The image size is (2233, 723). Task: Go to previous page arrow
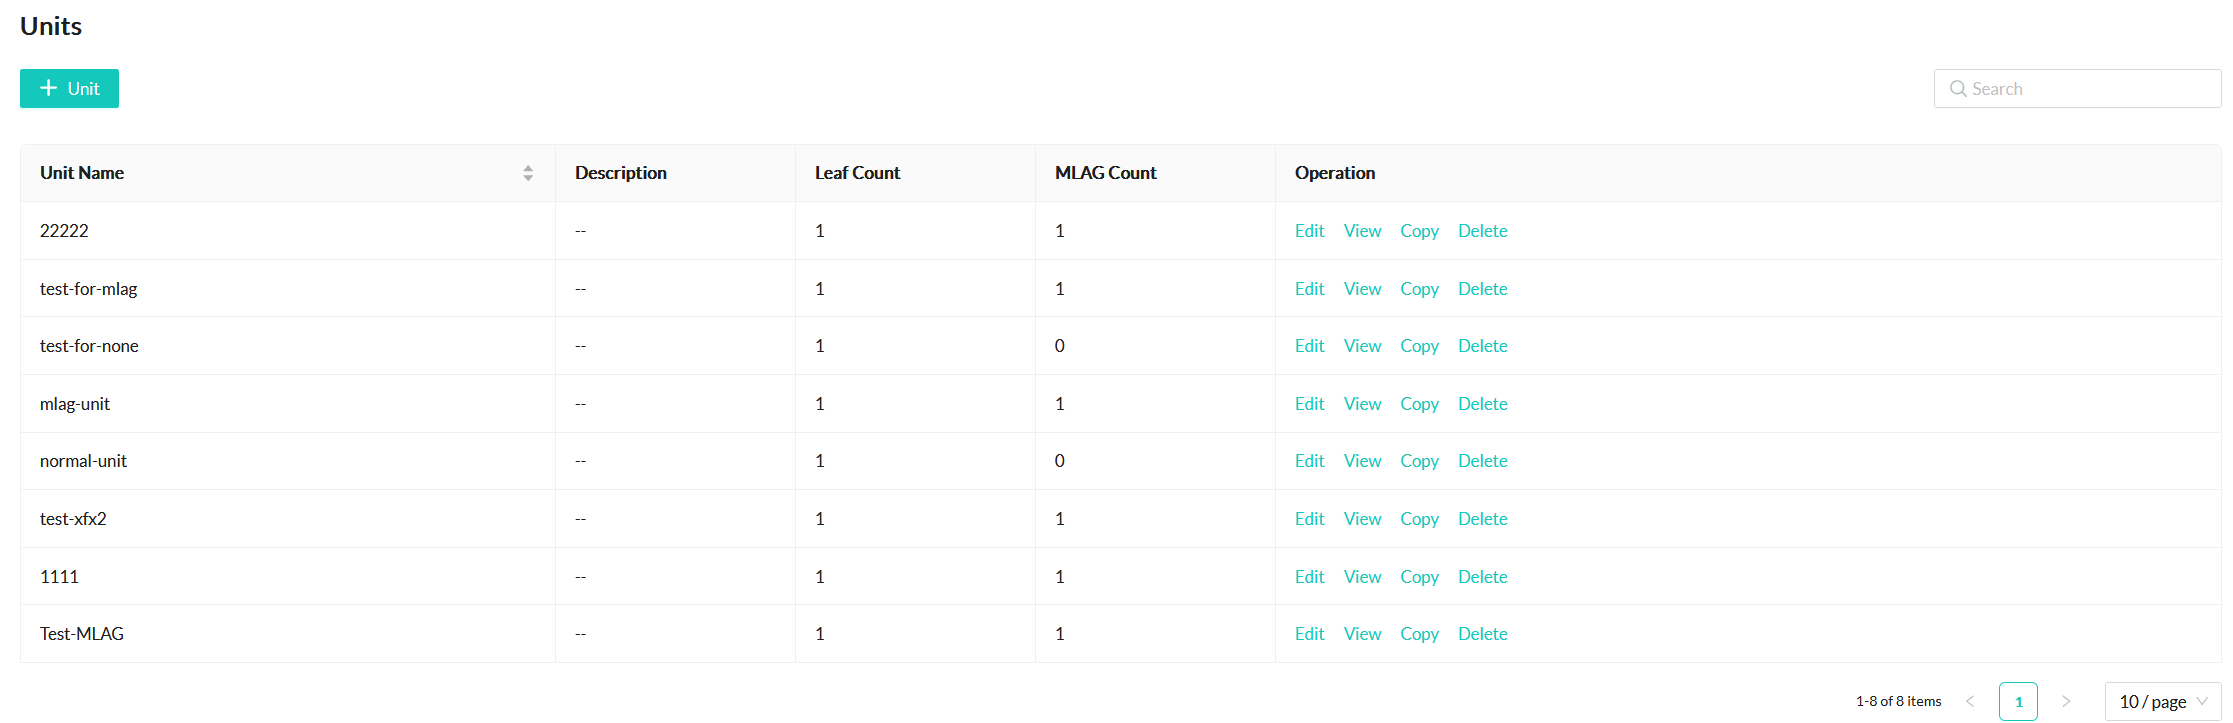pos(1970,702)
